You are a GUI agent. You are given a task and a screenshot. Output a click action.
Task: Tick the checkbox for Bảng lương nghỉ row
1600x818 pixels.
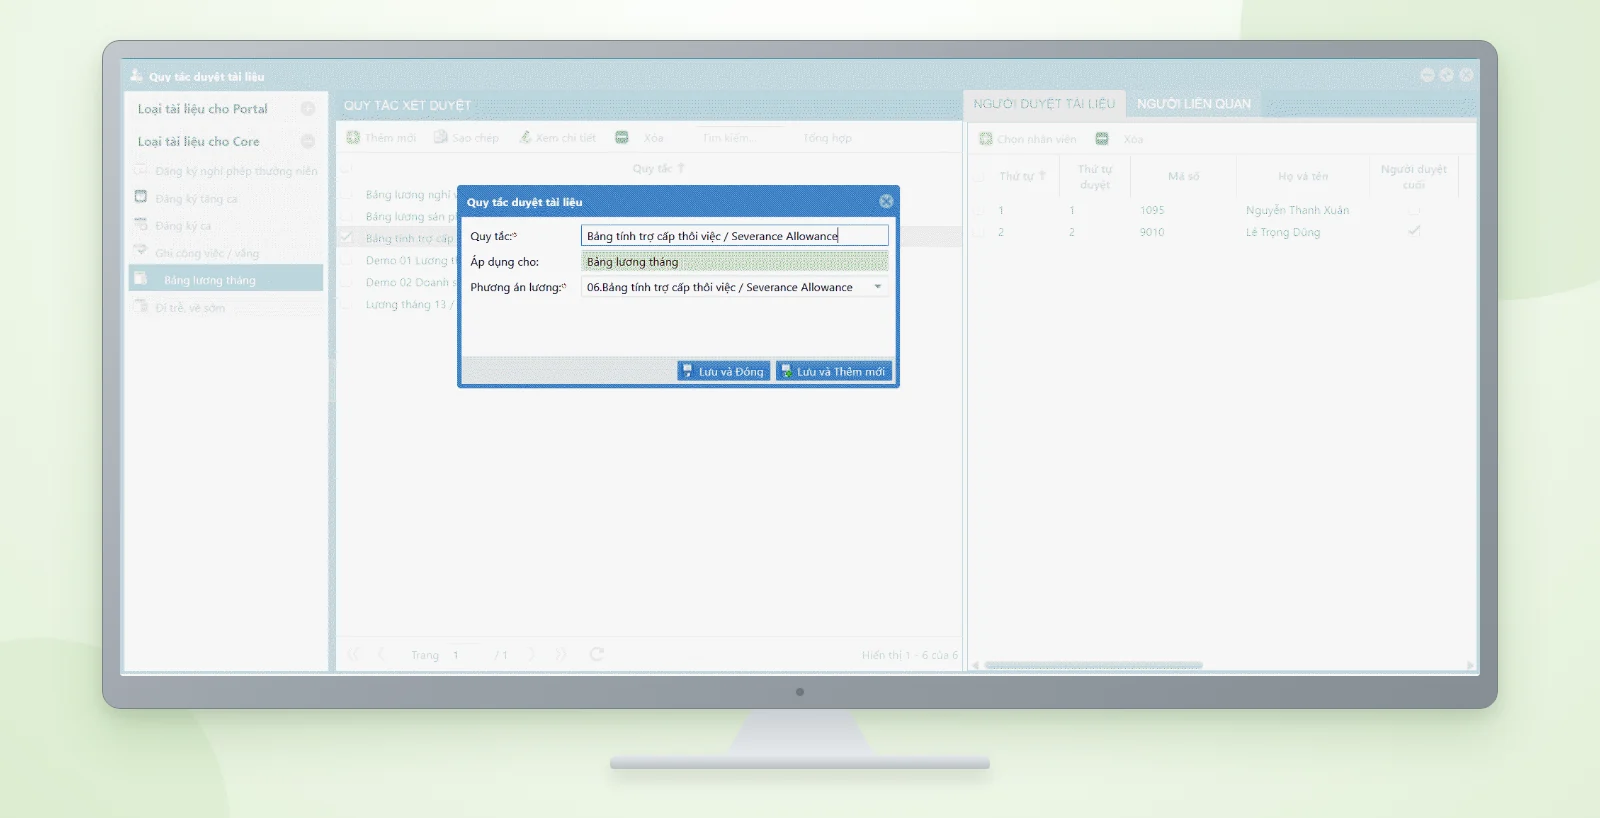(347, 194)
